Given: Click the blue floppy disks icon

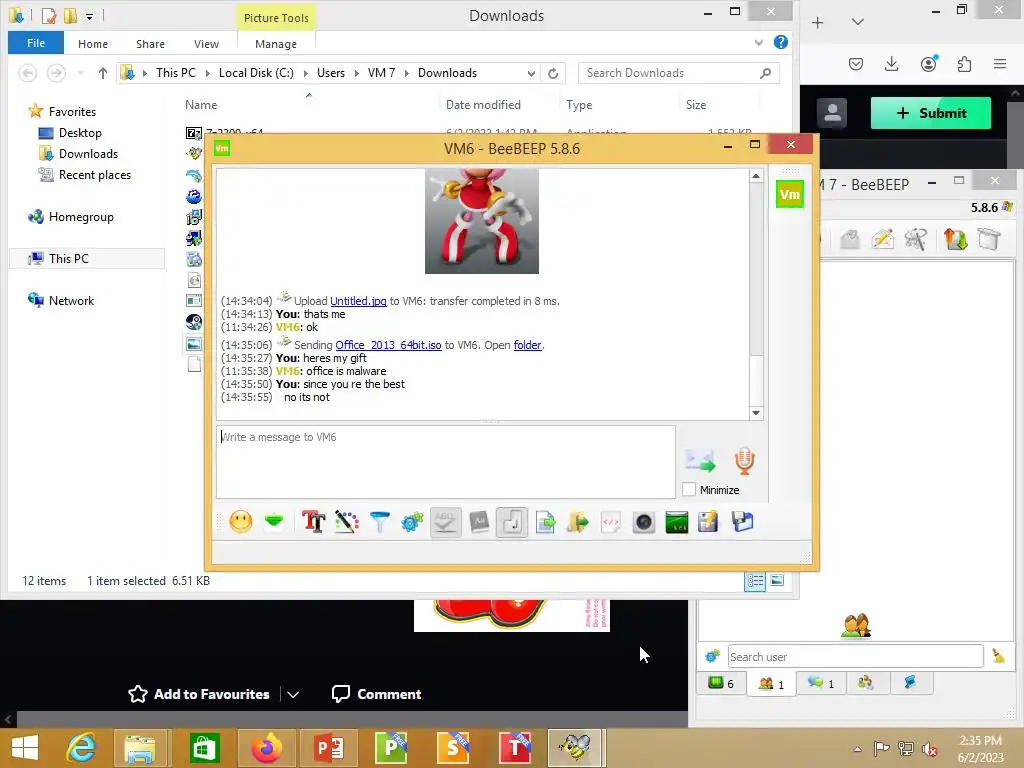Looking at the screenshot, I should click(x=743, y=522).
